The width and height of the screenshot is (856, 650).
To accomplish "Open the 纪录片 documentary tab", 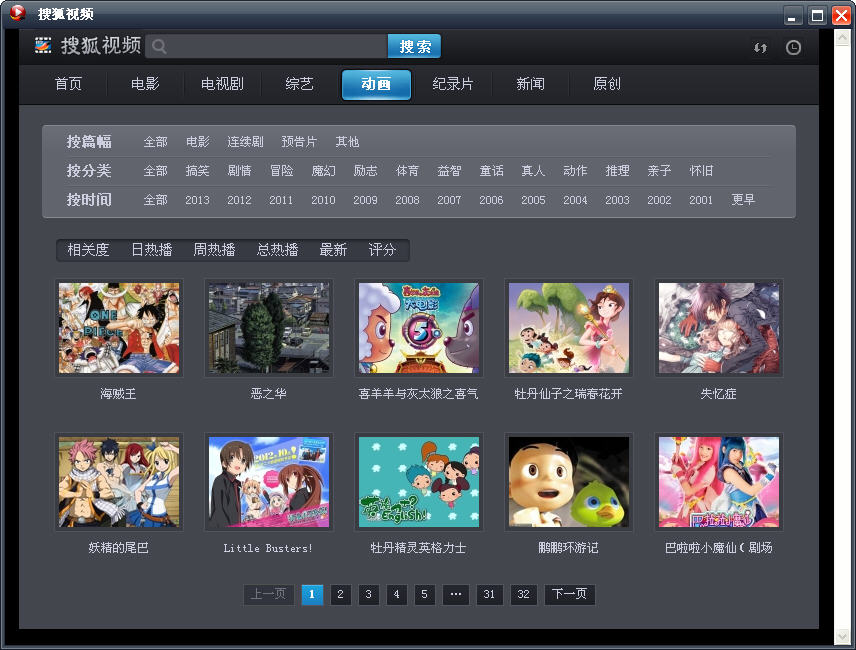I will coord(453,84).
